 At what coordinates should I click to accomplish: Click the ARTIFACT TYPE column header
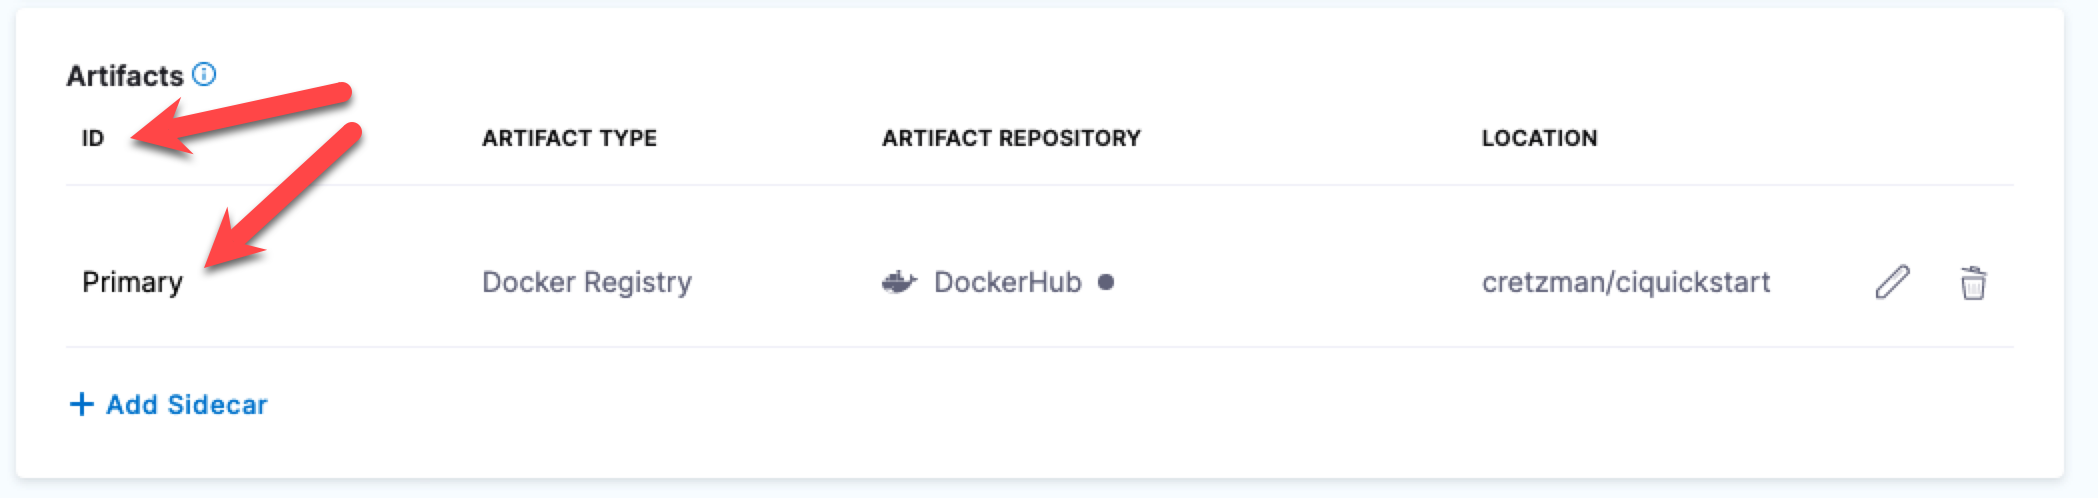[569, 138]
